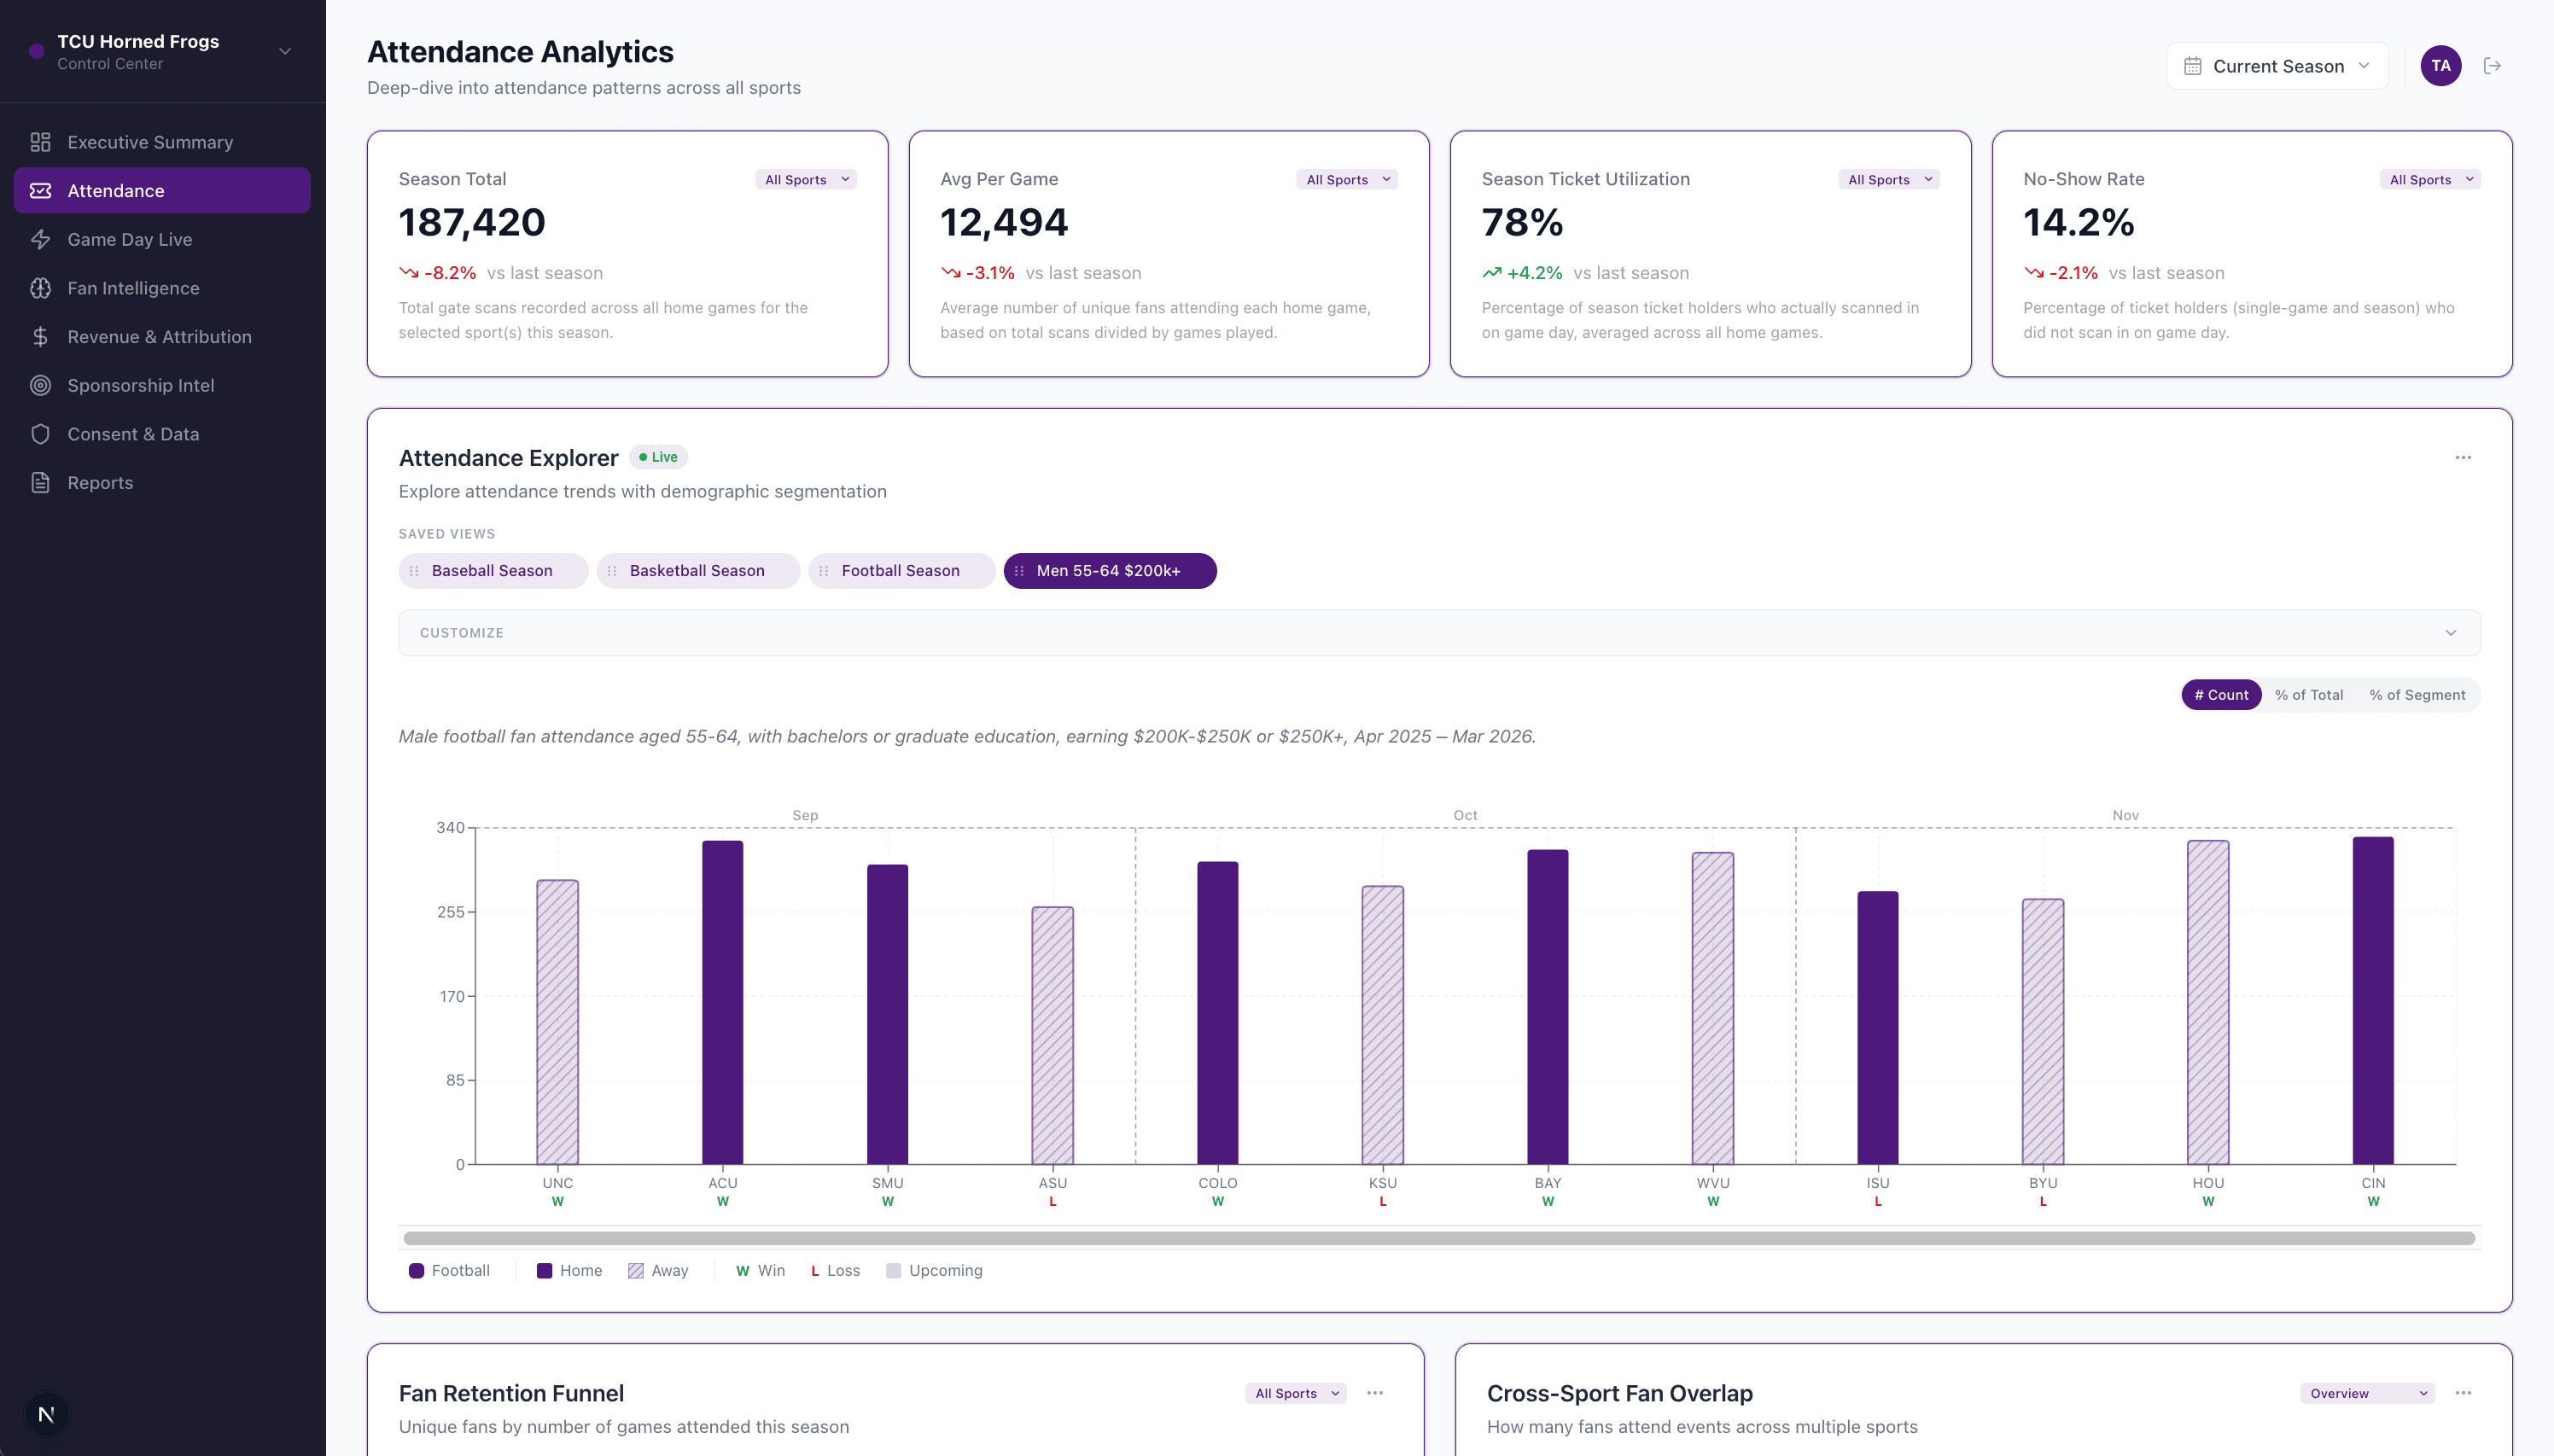The height and width of the screenshot is (1456, 2554).
Task: Click the ISU game bar
Action: pyautogui.click(x=1877, y=1027)
